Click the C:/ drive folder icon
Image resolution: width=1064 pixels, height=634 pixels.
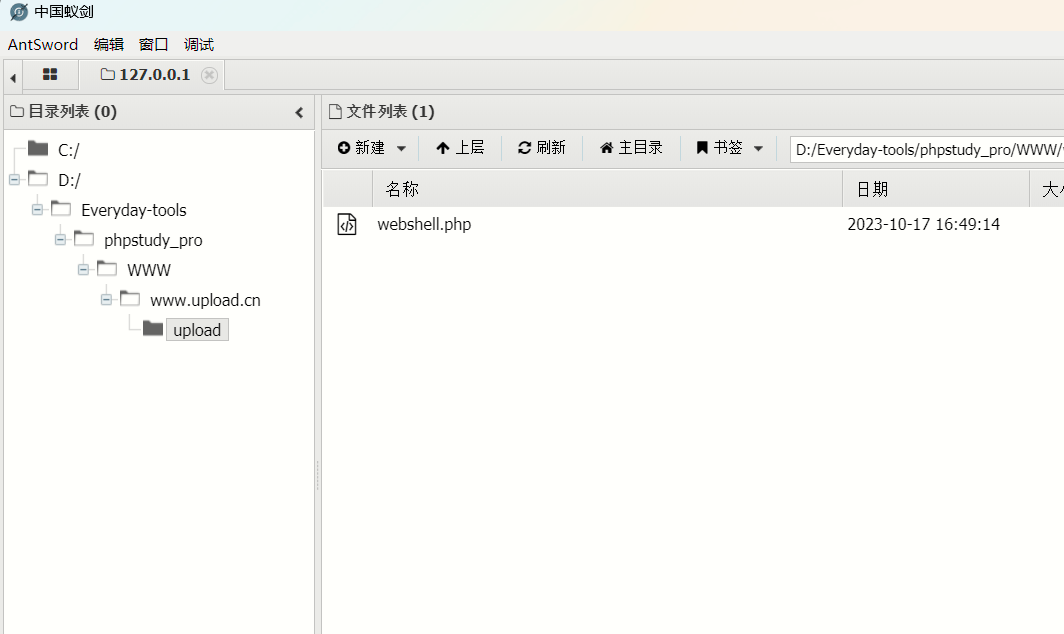click(38, 150)
